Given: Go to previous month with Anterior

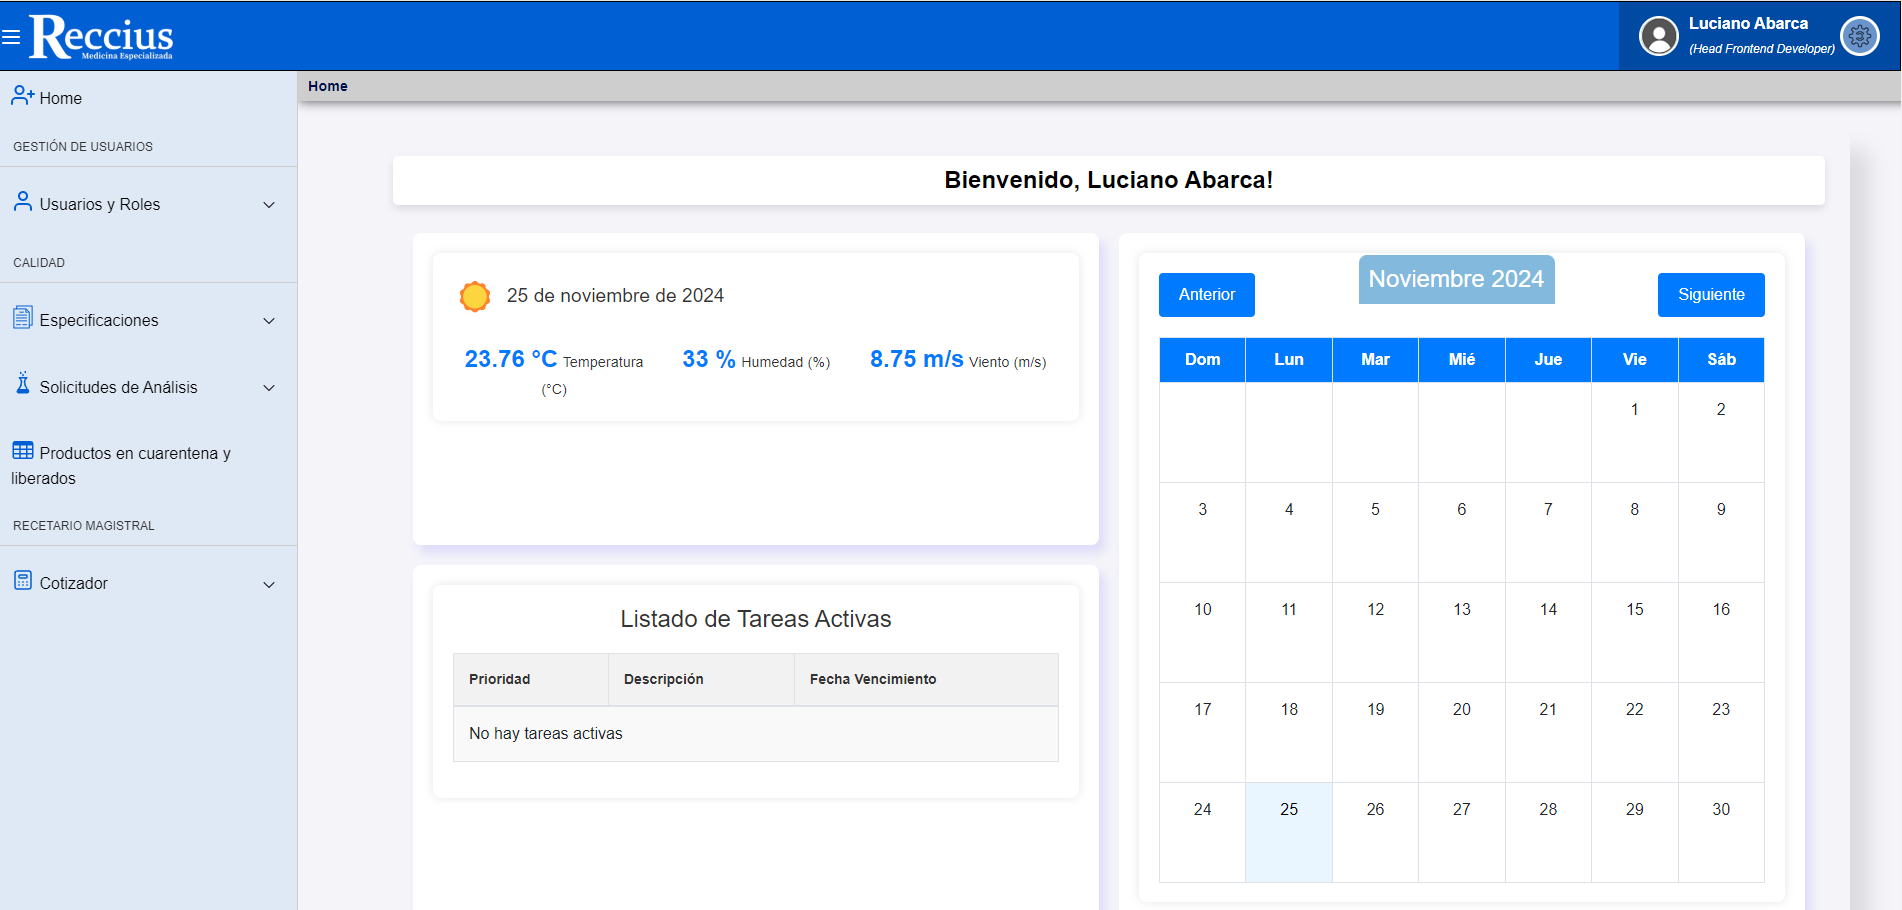Looking at the screenshot, I should tap(1206, 295).
